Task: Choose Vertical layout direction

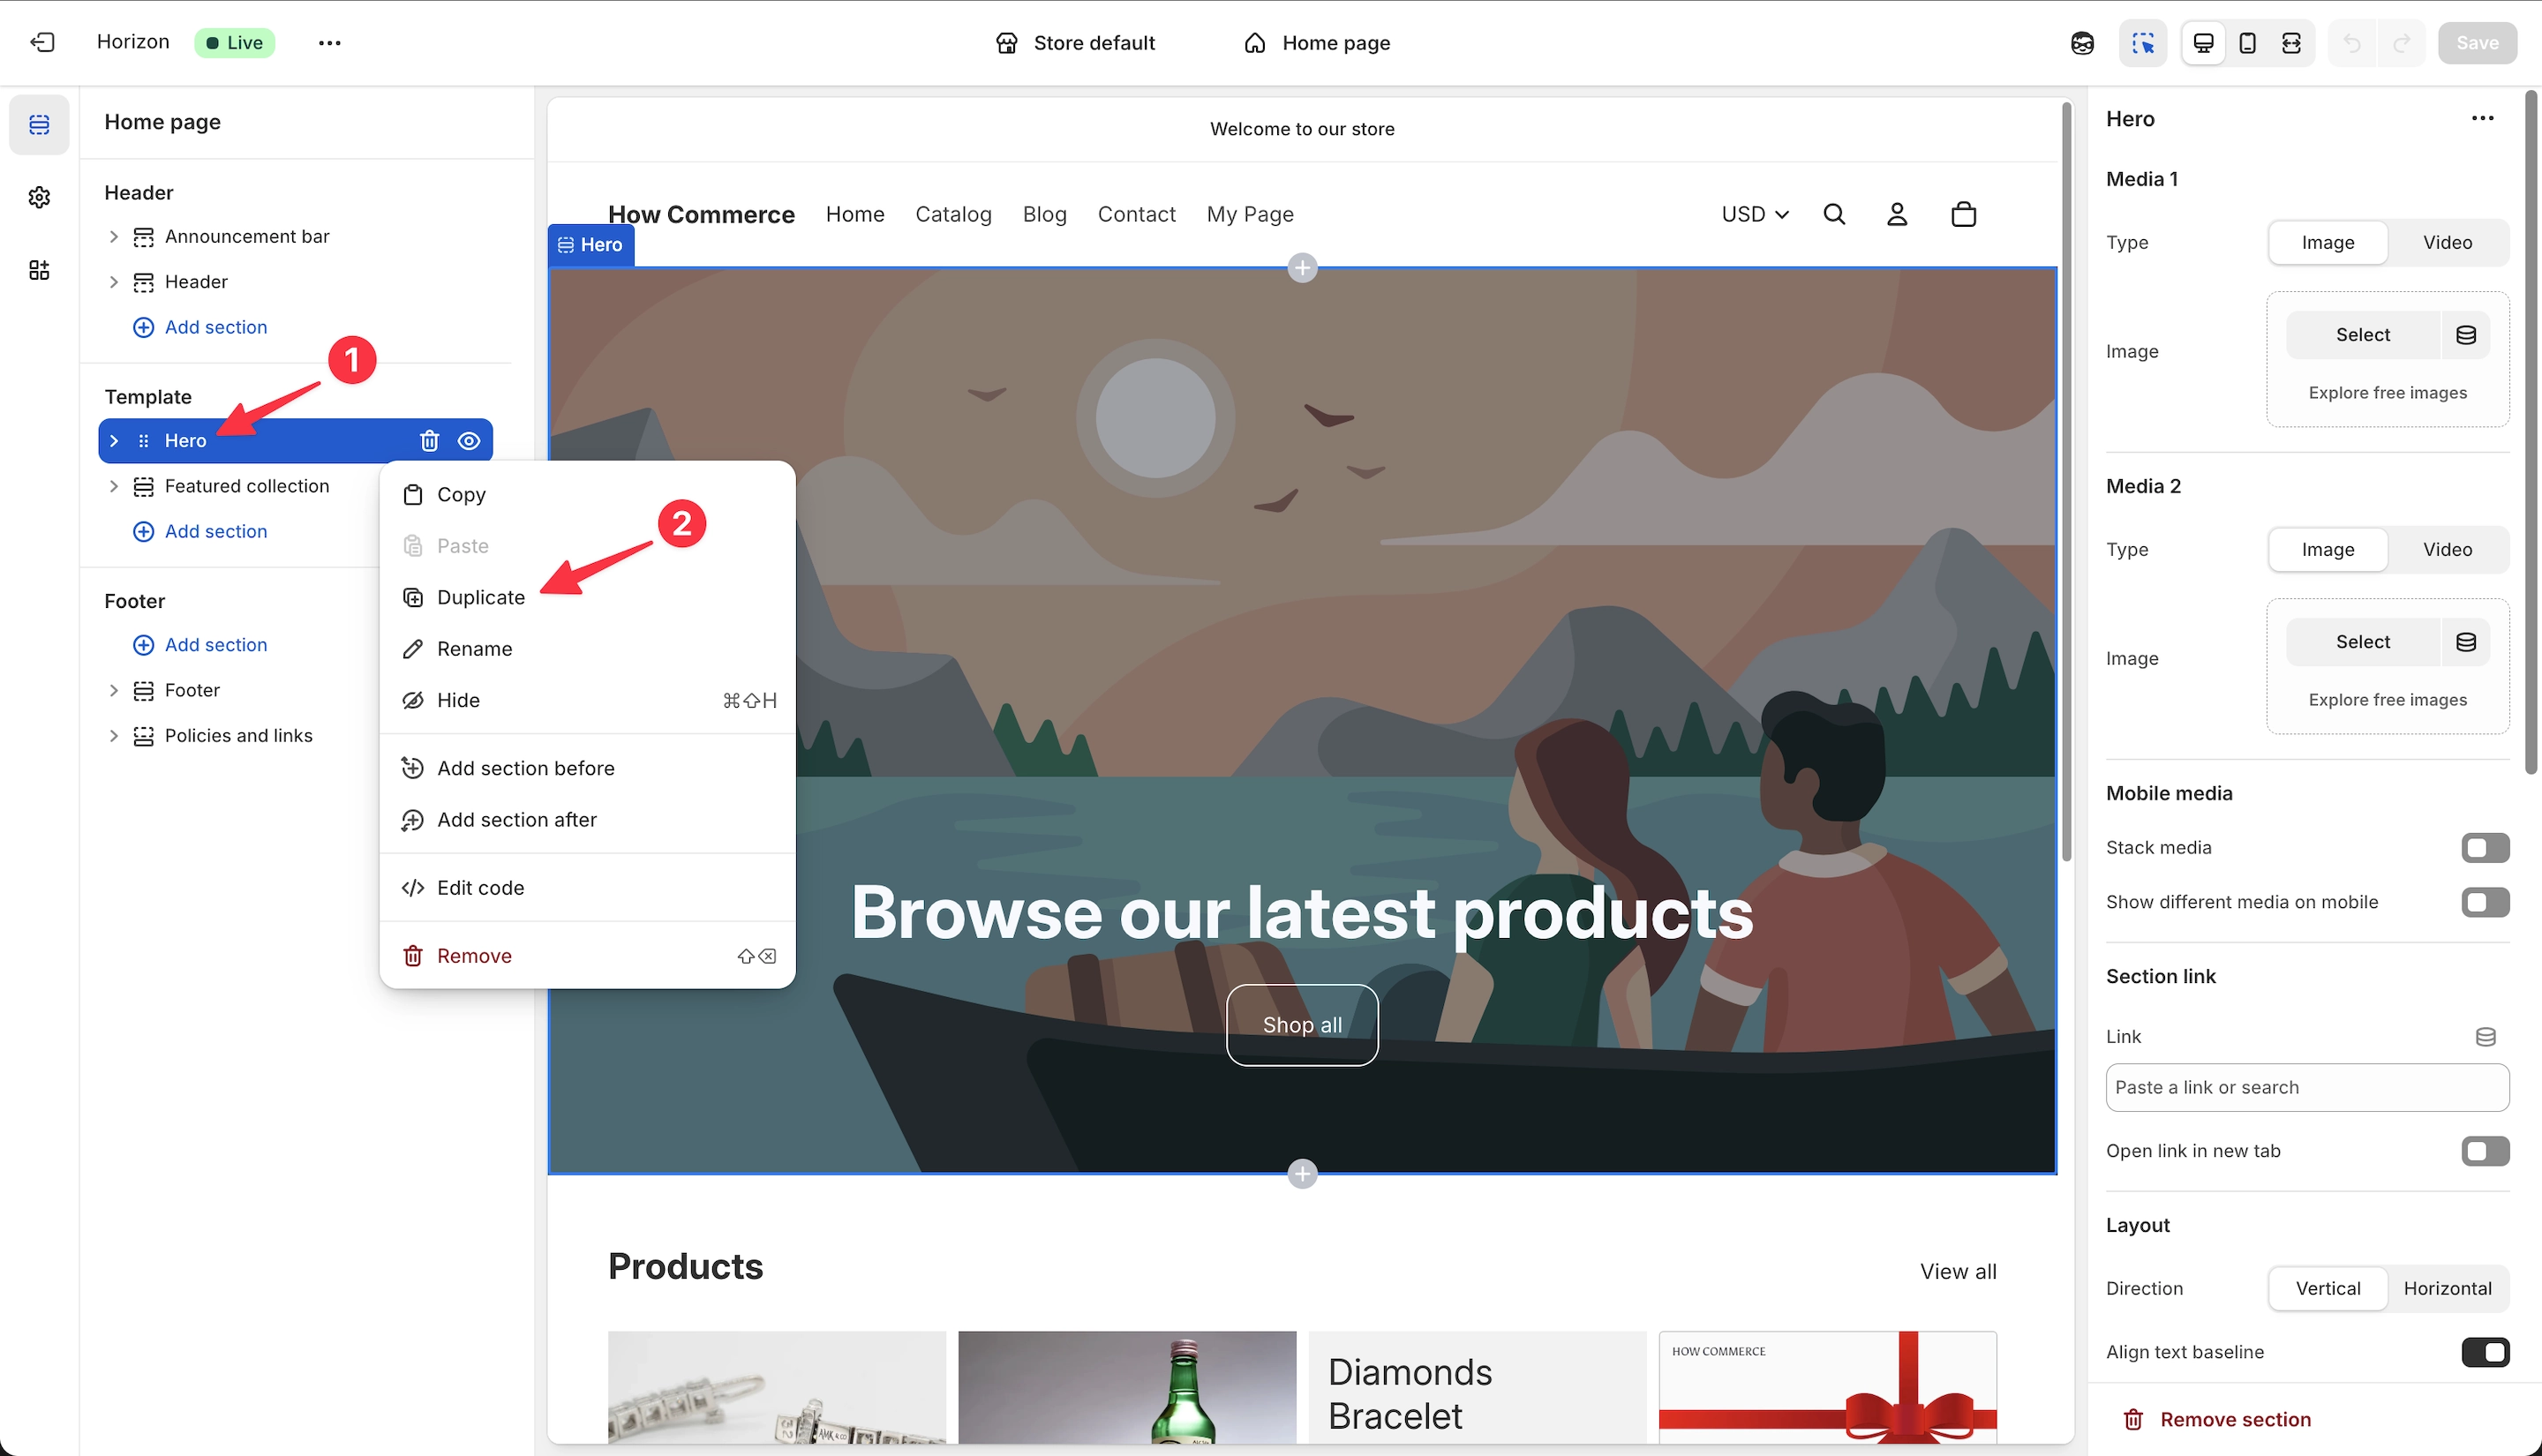Action: click(2327, 1289)
